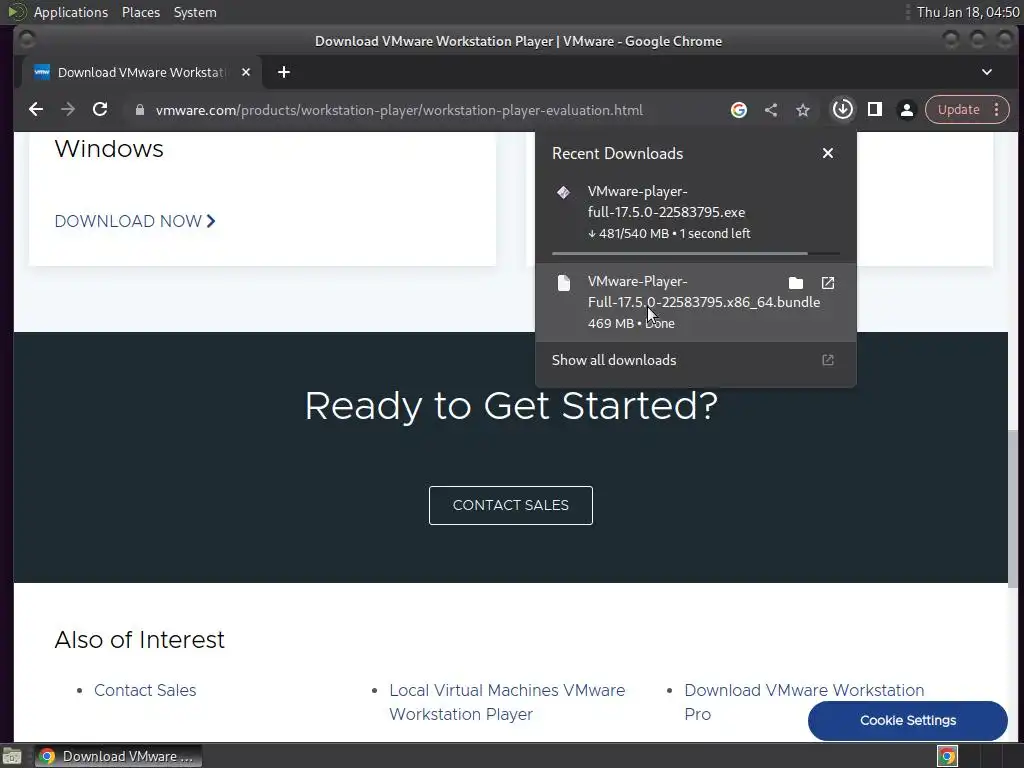Toggle the downloads toolbar icon
The image size is (1024, 768).
pyautogui.click(x=842, y=109)
